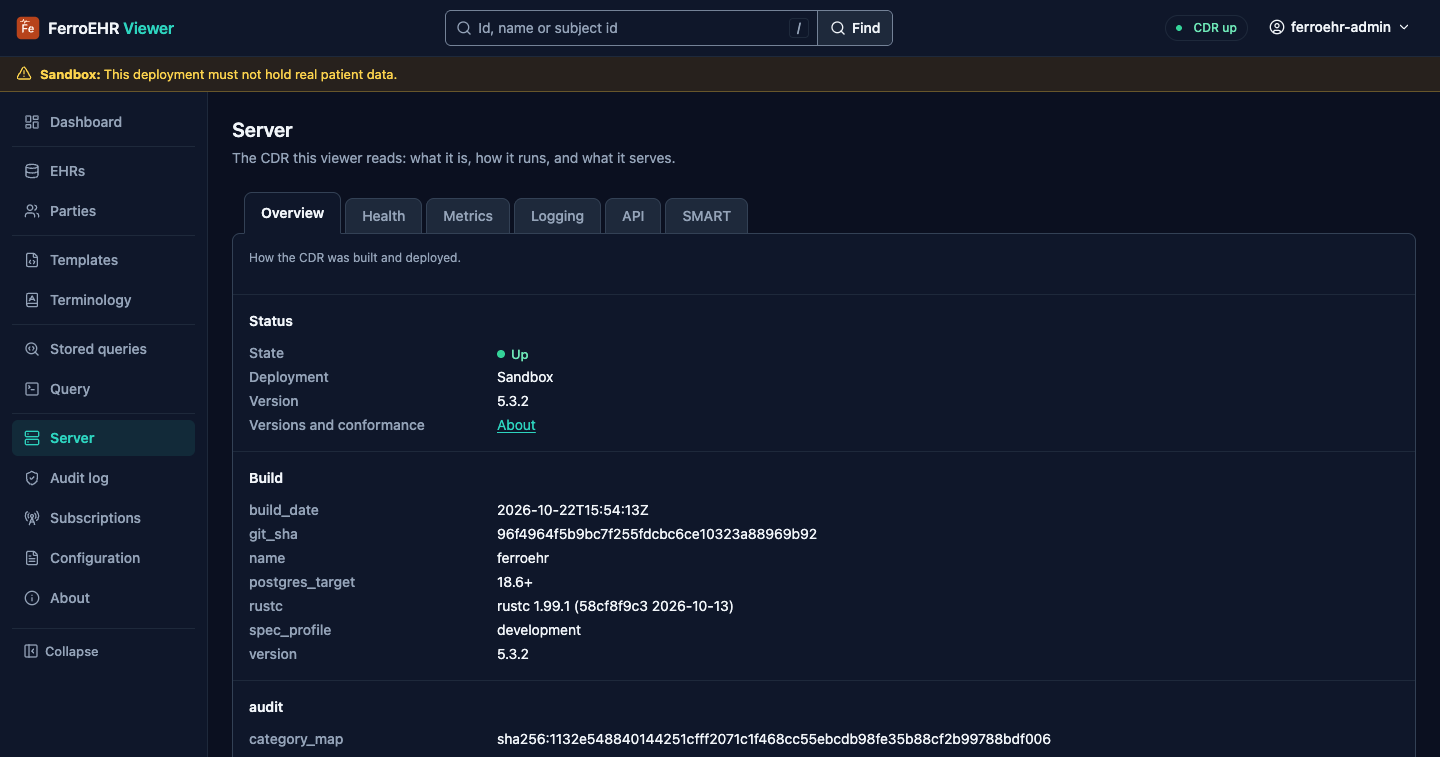Switch to the Health tab
1440x757 pixels.
[383, 216]
